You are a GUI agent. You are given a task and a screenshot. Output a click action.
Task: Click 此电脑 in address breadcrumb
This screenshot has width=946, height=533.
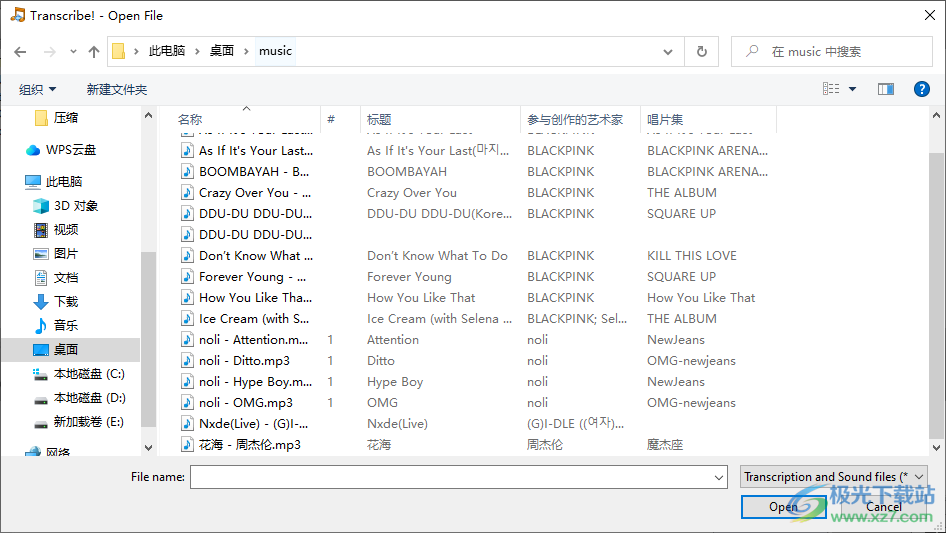coord(167,51)
